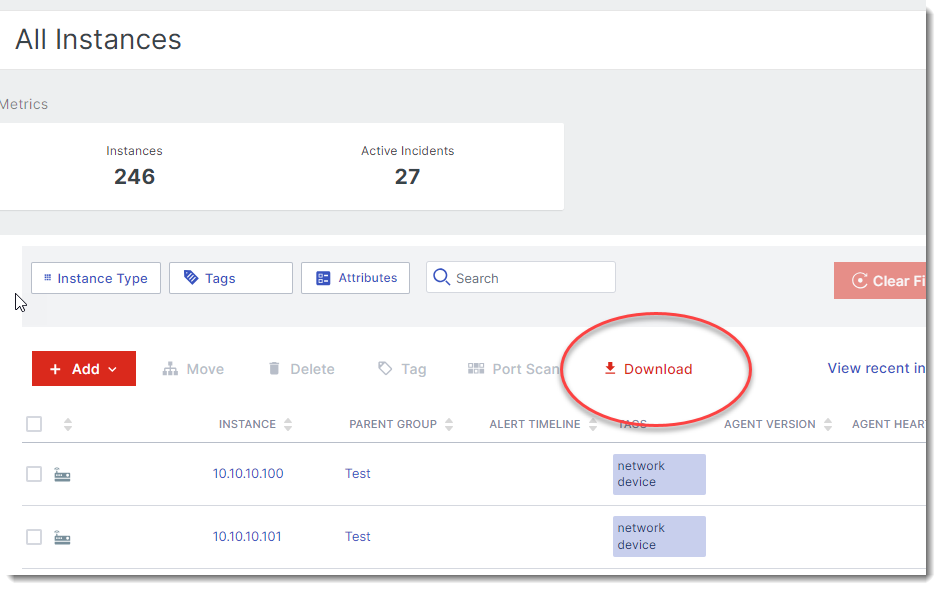Viewport: 941px width, 590px height.
Task: Click network device tag on 10.10.10.101 row
Action: (x=659, y=537)
